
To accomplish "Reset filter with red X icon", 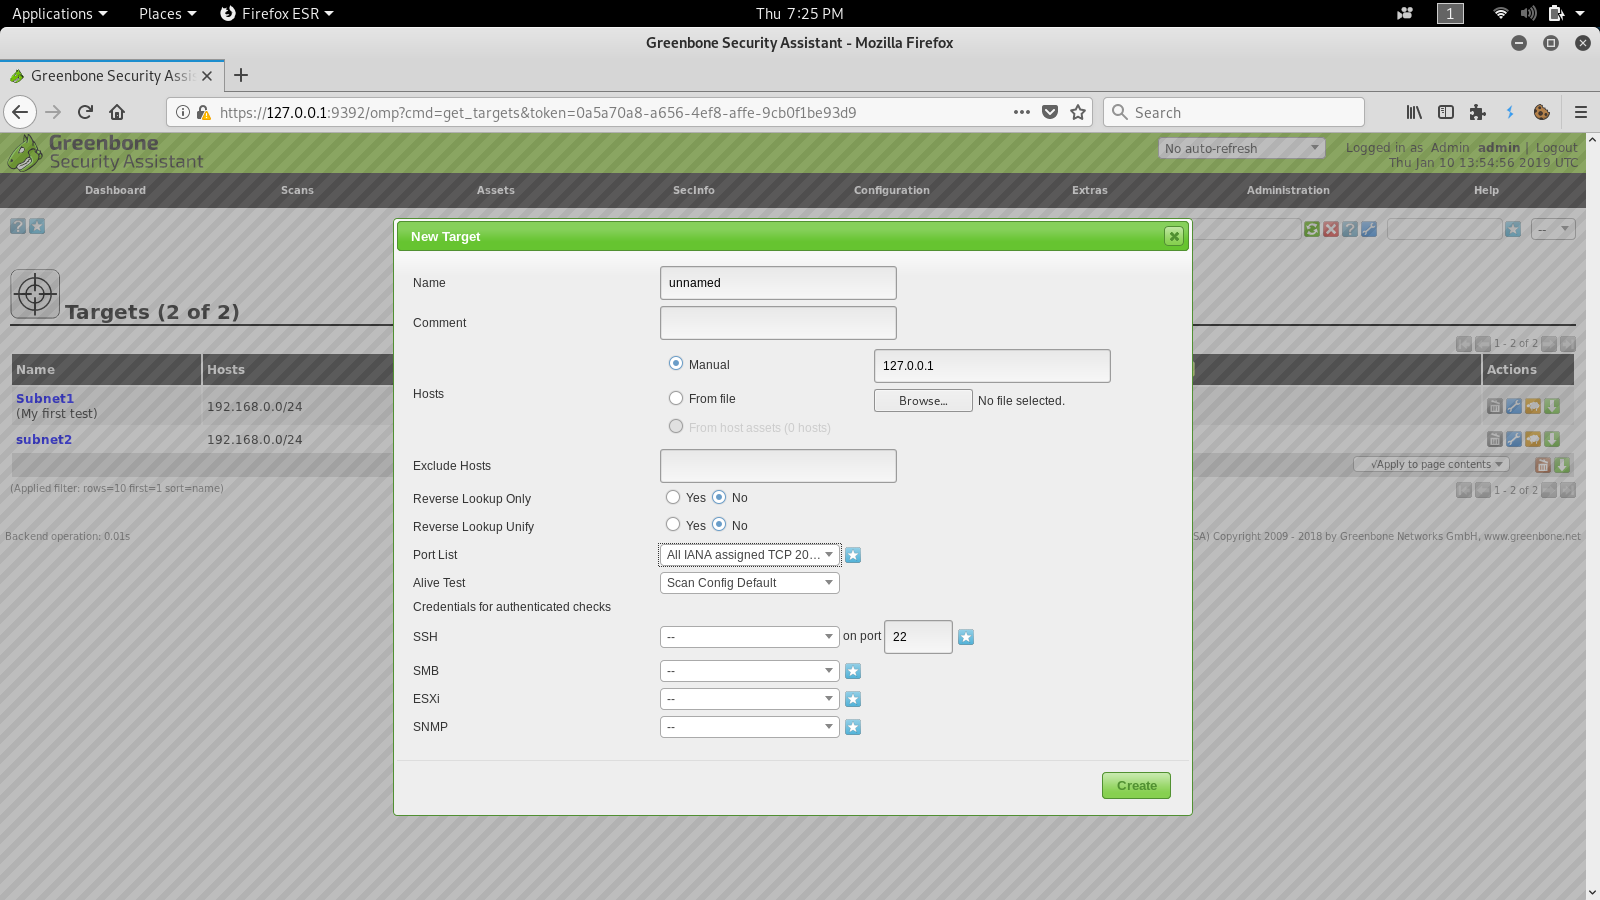I will pos(1331,229).
